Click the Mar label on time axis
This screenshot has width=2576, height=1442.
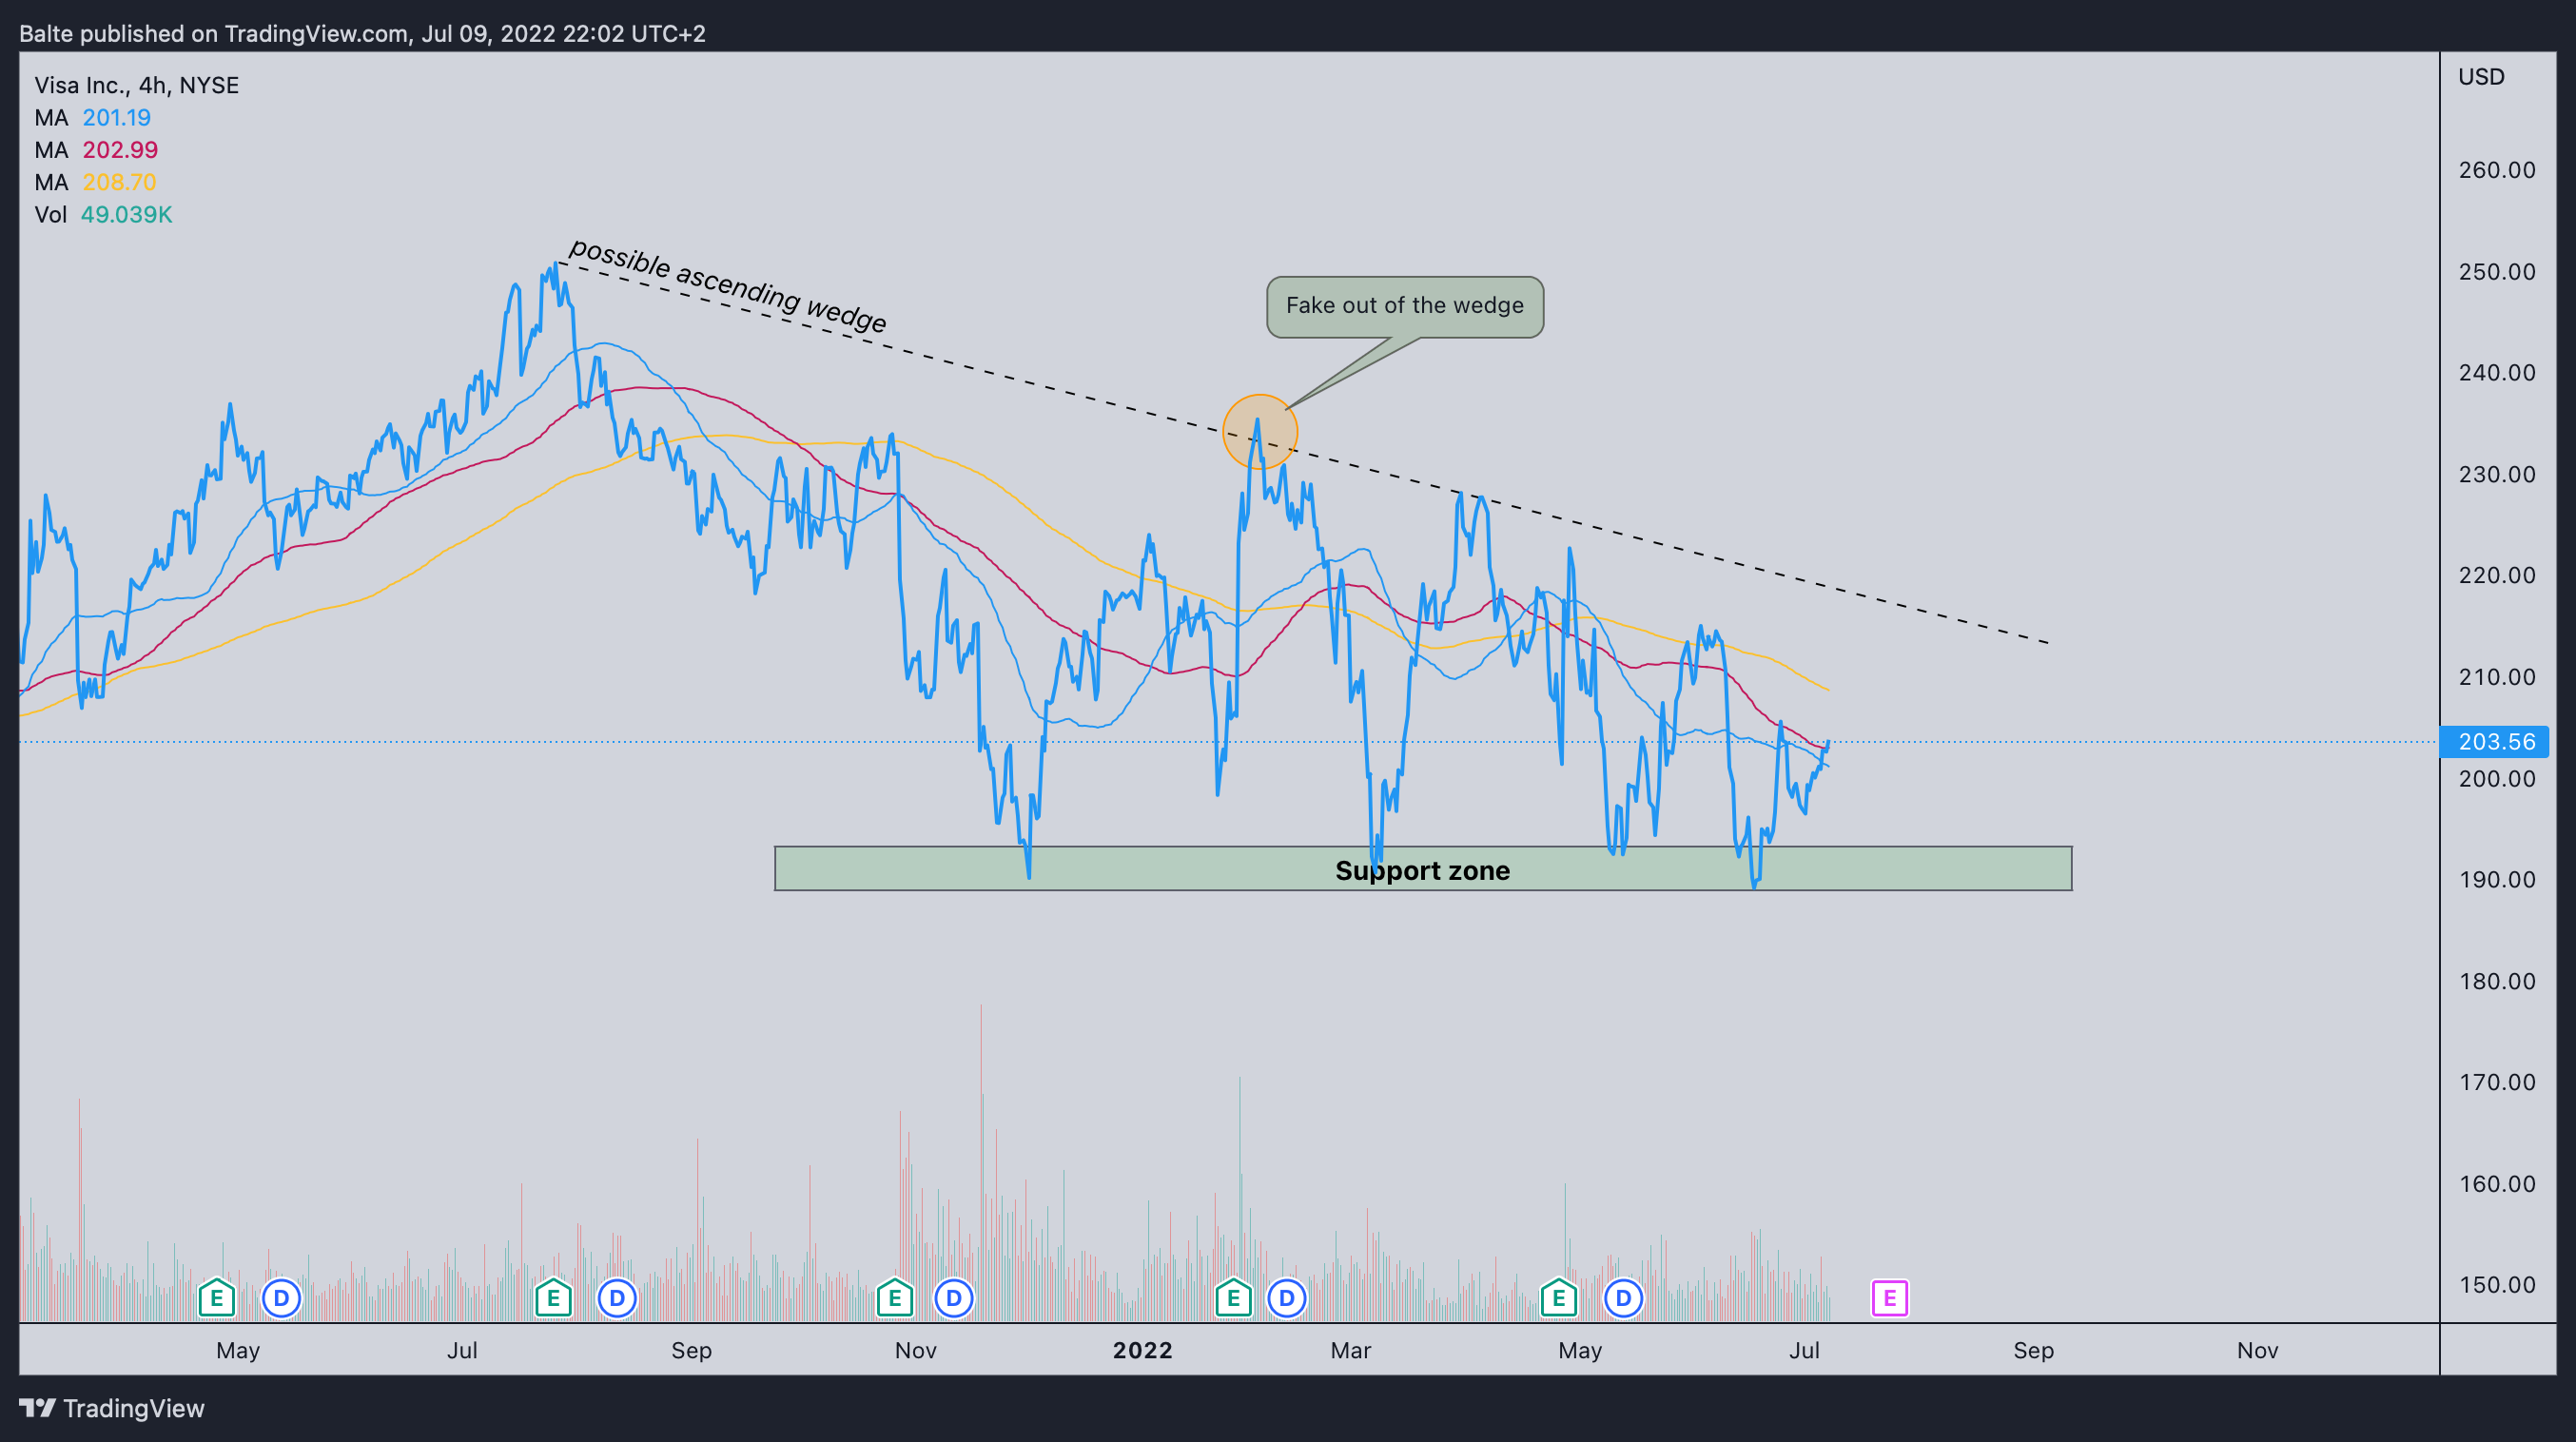click(1350, 1350)
